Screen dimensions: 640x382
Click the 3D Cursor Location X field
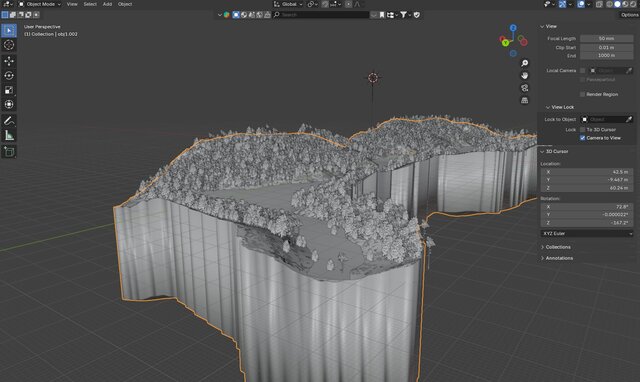click(x=587, y=172)
